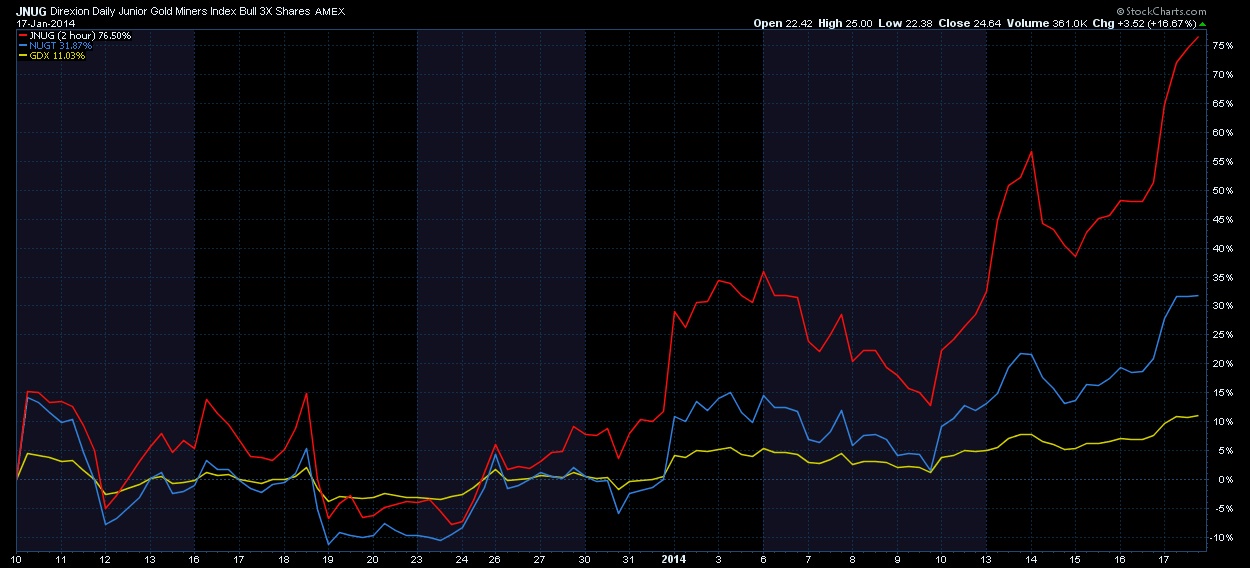
Task: Click the date axis label 24
Action: click(x=461, y=561)
